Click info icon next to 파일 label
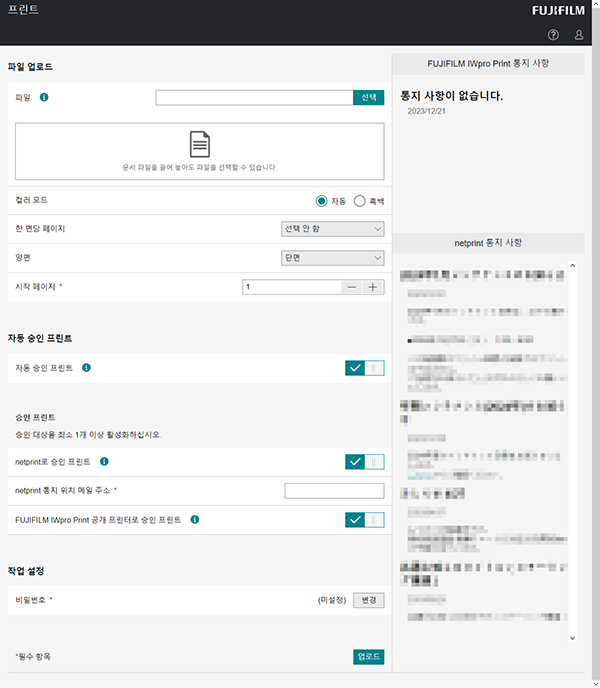Image resolution: width=600 pixels, height=688 pixels. pyautogui.click(x=44, y=98)
